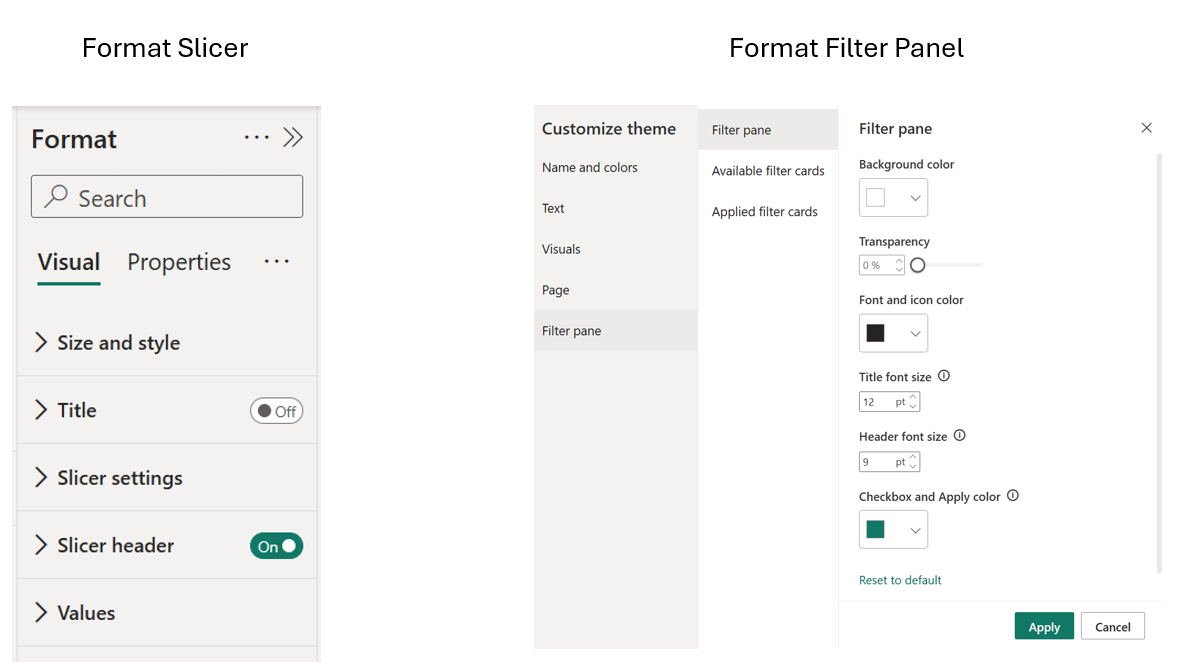Close the Filter pane customization dialog

[1146, 128]
